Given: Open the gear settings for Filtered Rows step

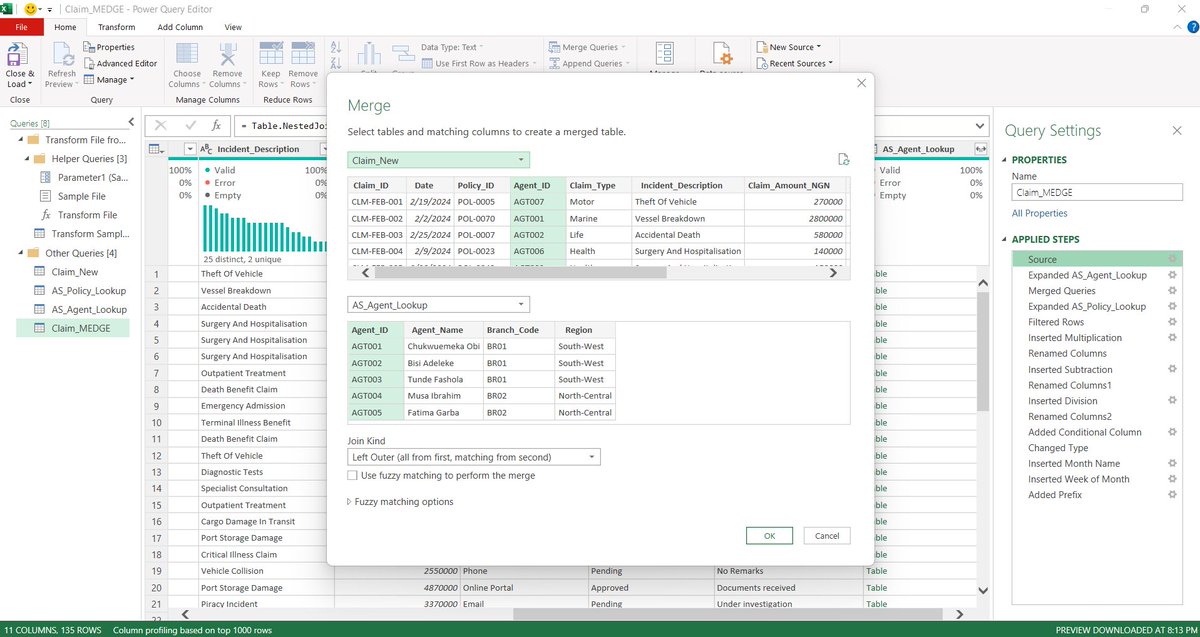Looking at the screenshot, I should (x=1172, y=322).
